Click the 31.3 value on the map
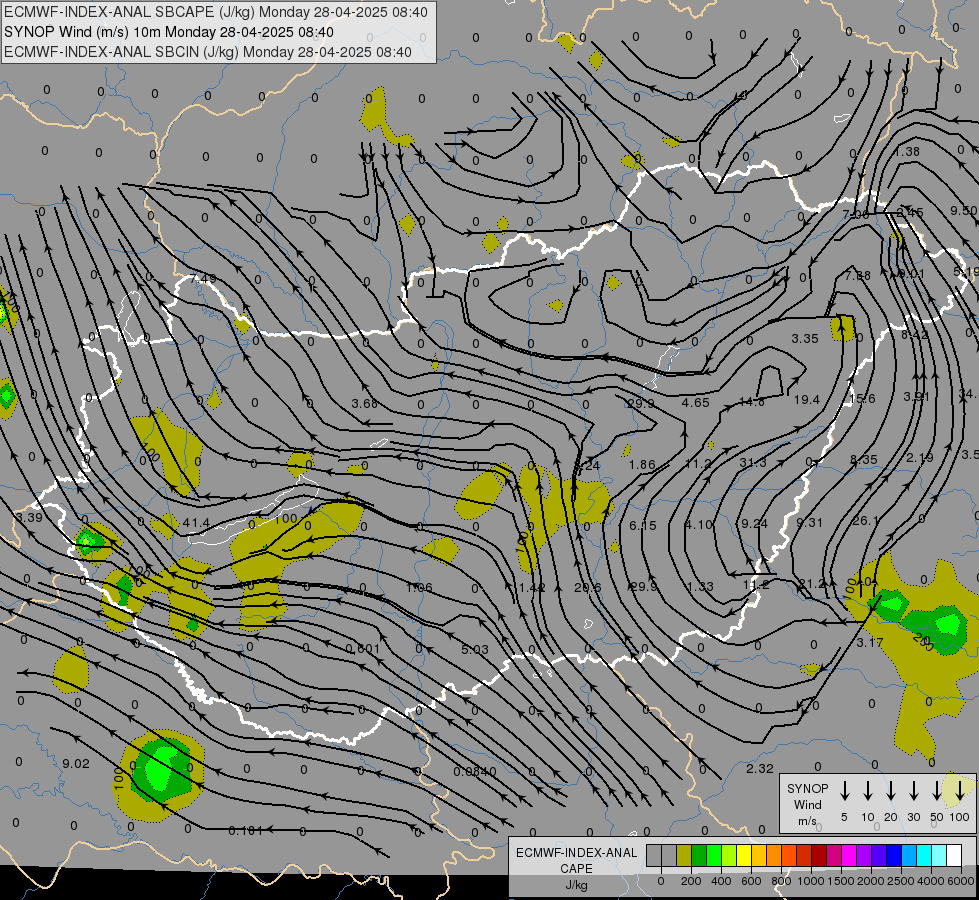 (x=753, y=462)
